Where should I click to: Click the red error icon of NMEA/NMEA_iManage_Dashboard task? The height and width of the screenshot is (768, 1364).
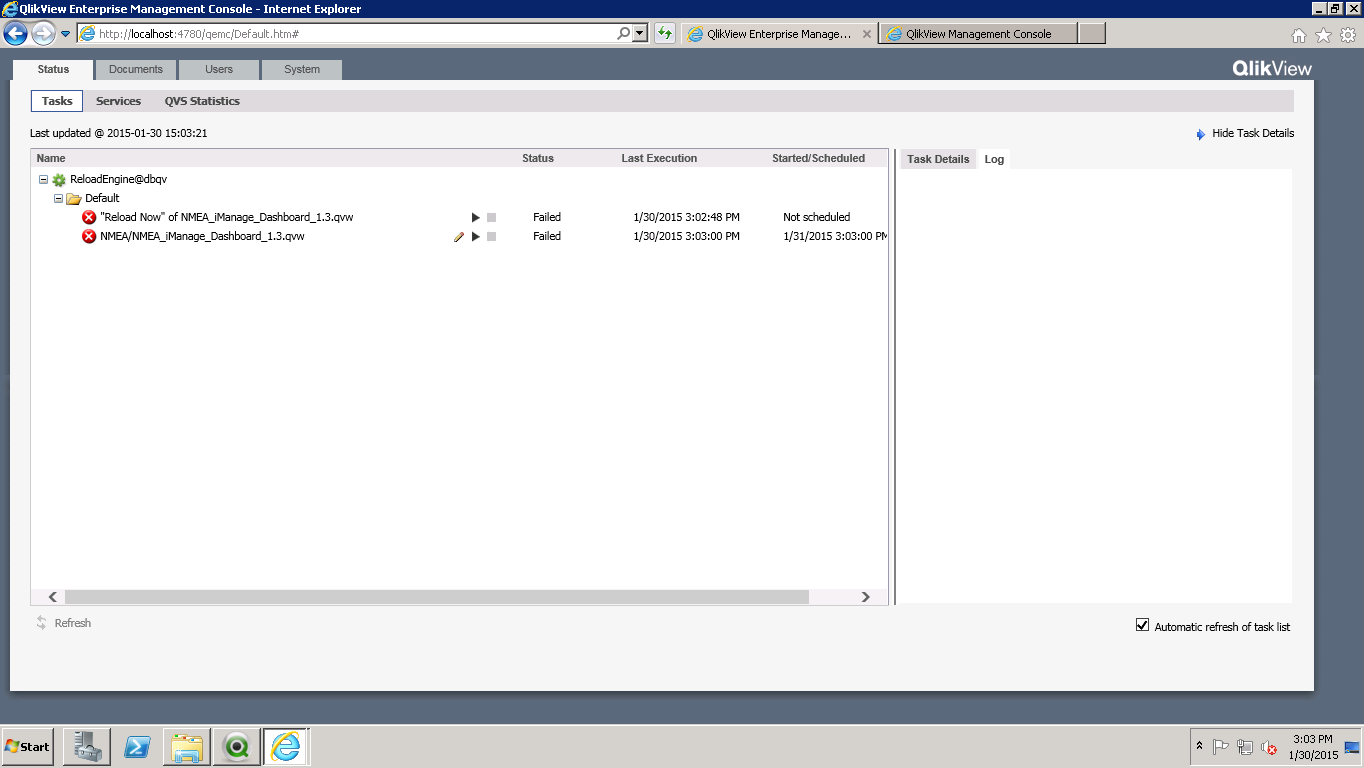click(x=89, y=237)
